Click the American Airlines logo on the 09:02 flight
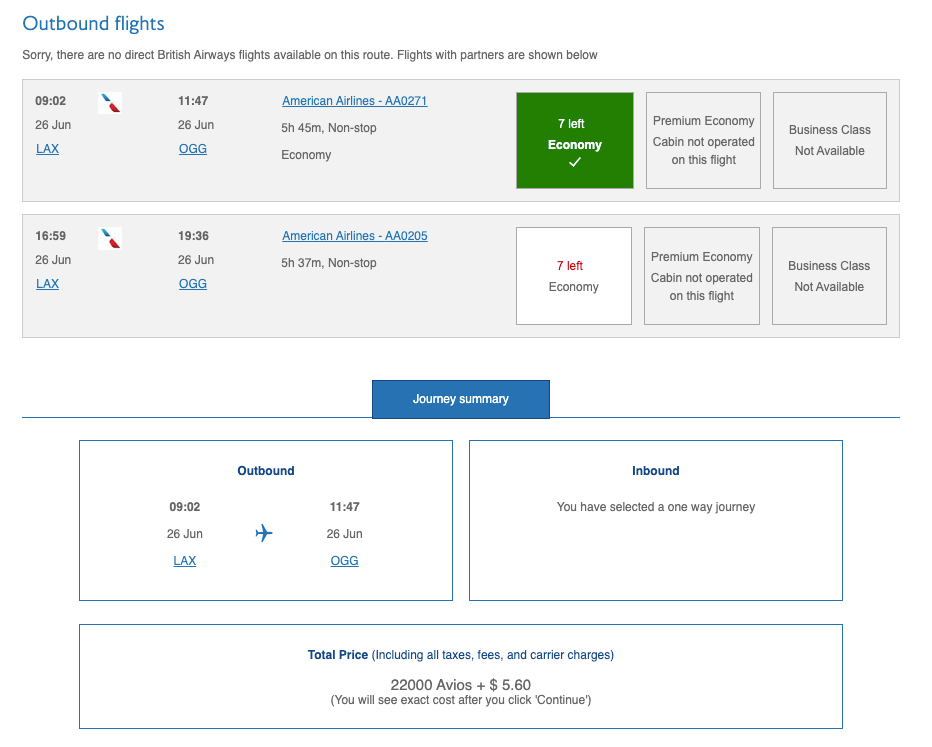This screenshot has height=747, width=932. (111, 103)
